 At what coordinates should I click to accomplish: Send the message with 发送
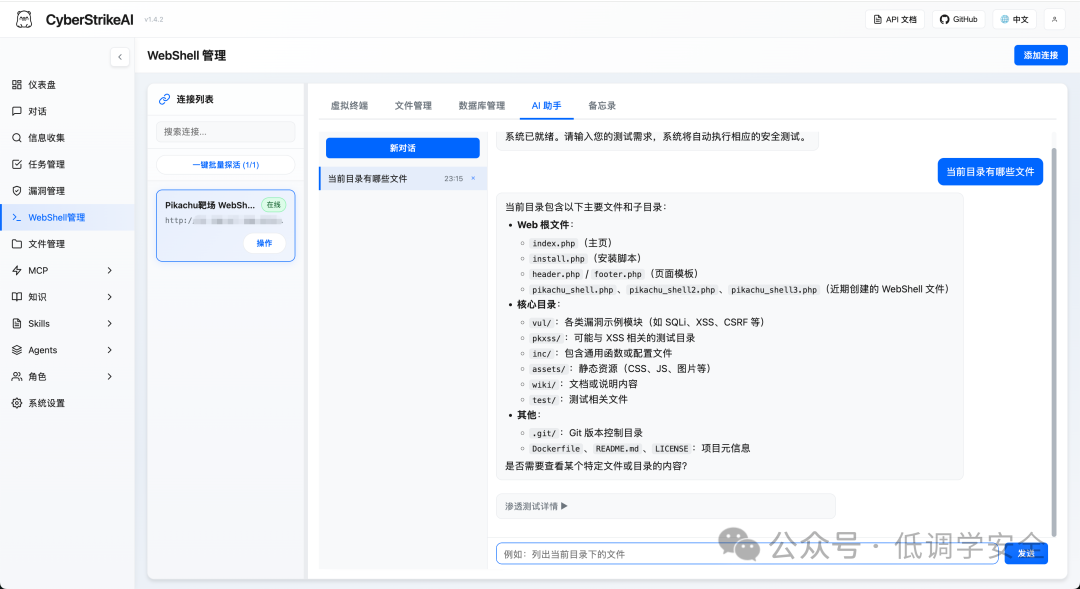tap(1026, 553)
